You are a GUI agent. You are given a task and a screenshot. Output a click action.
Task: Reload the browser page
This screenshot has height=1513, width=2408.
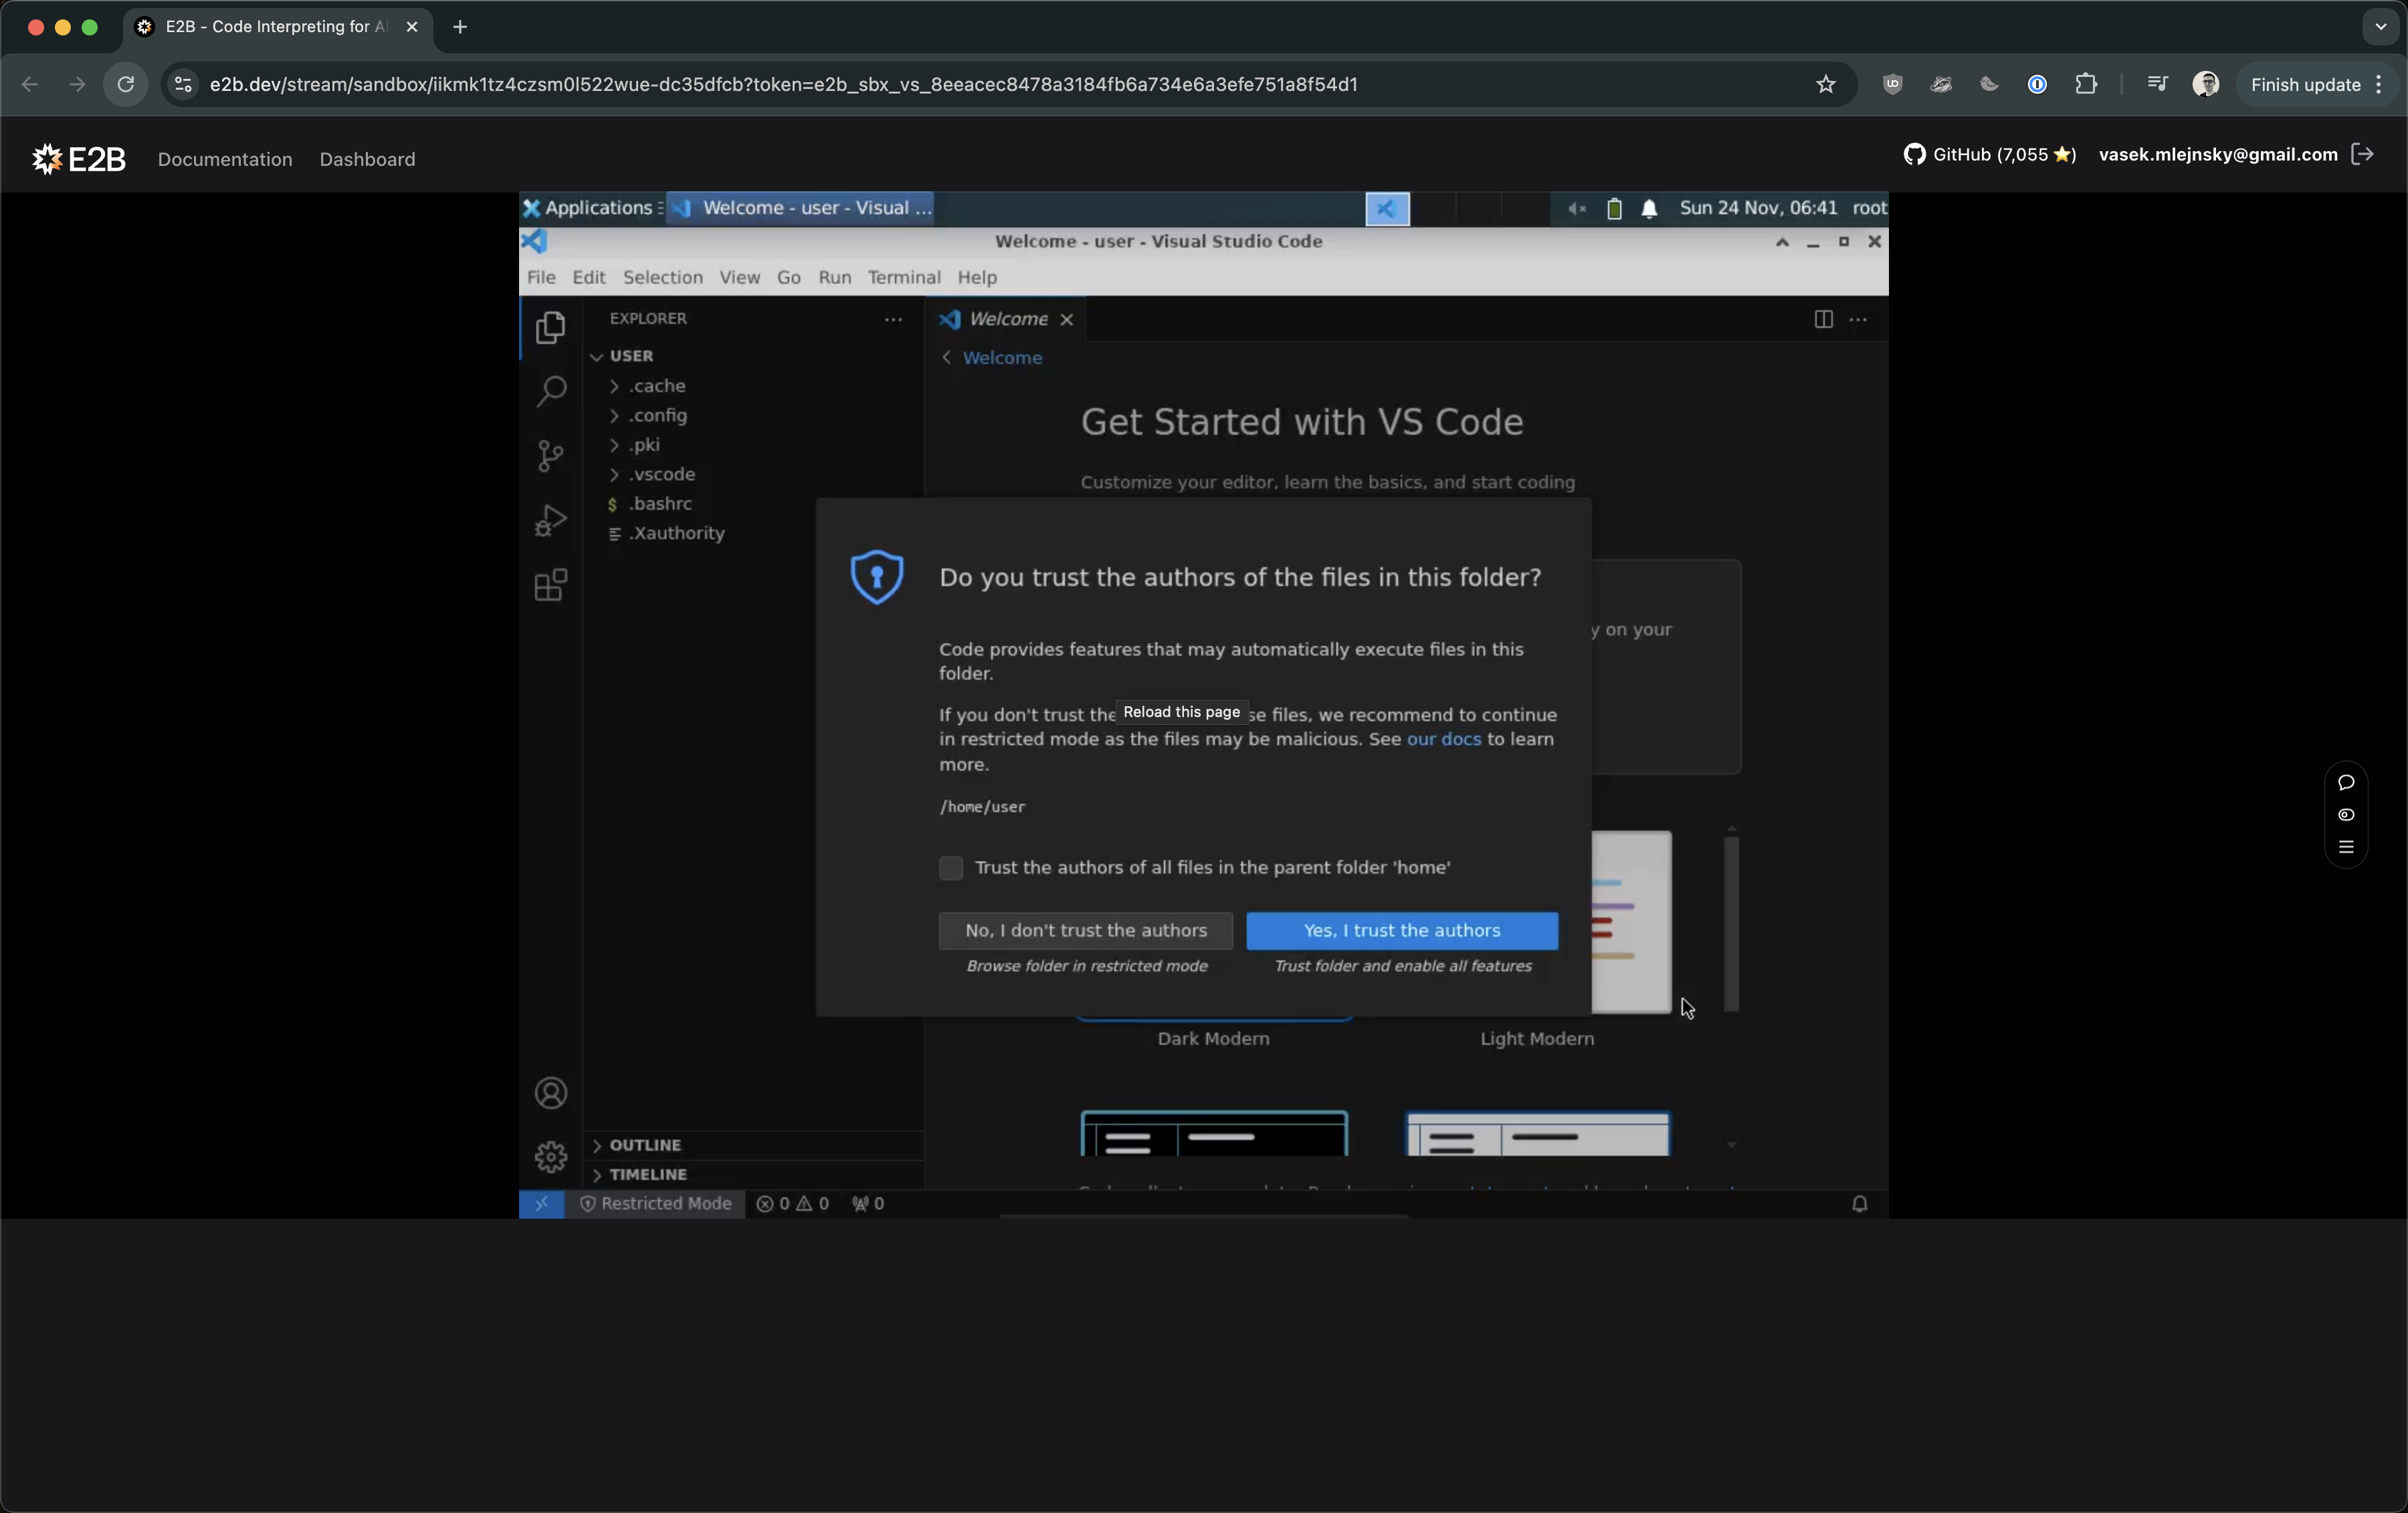click(x=126, y=84)
